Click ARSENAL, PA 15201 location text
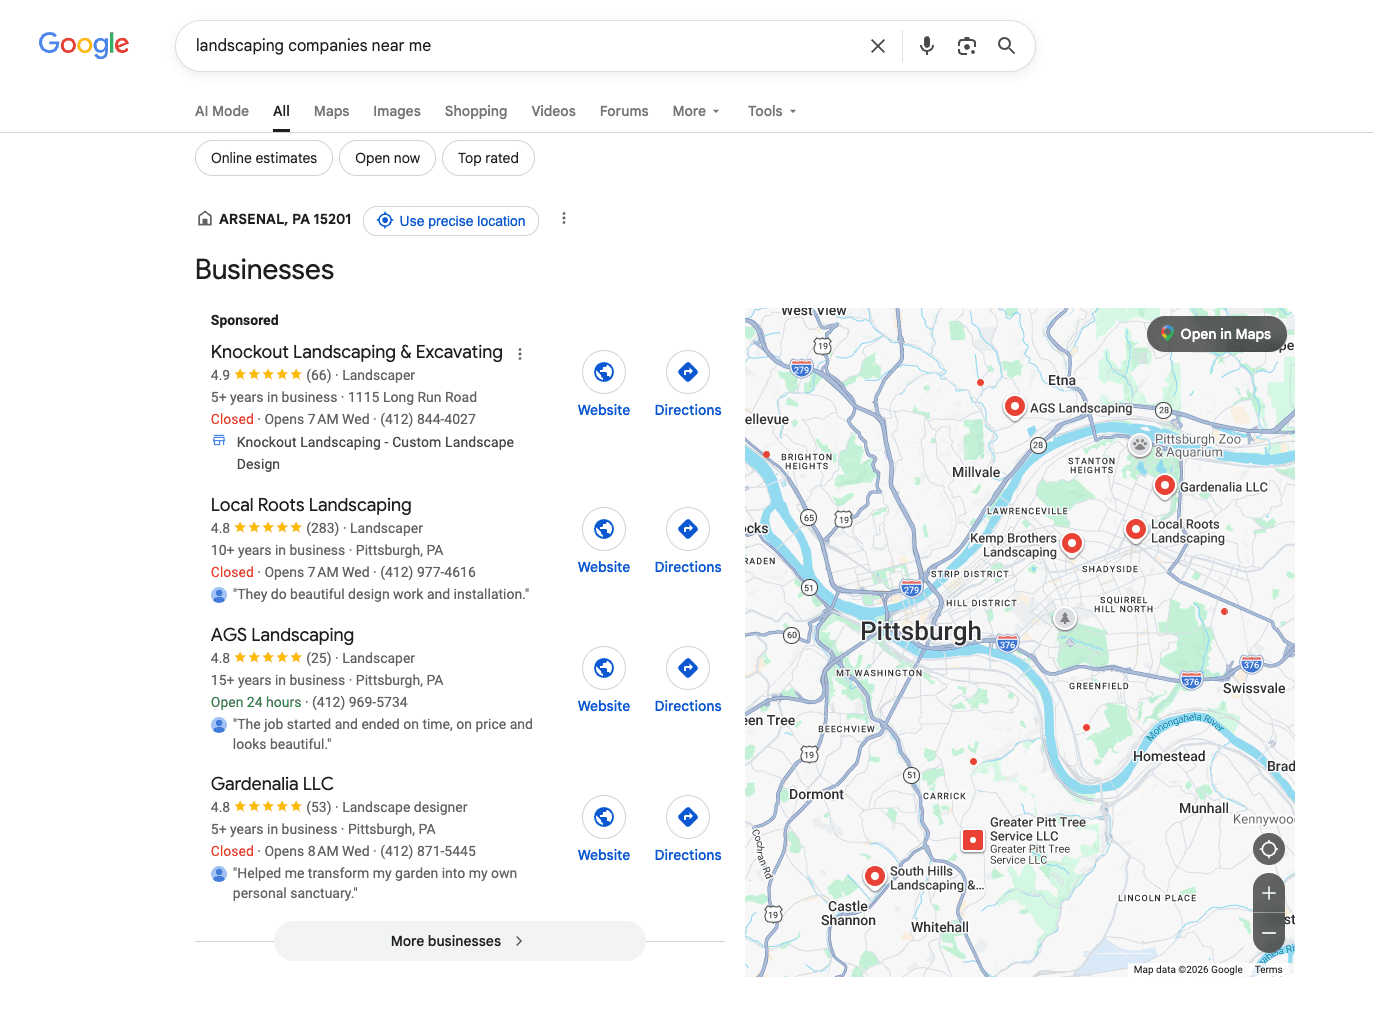The height and width of the screenshot is (1010, 1373). click(x=285, y=219)
